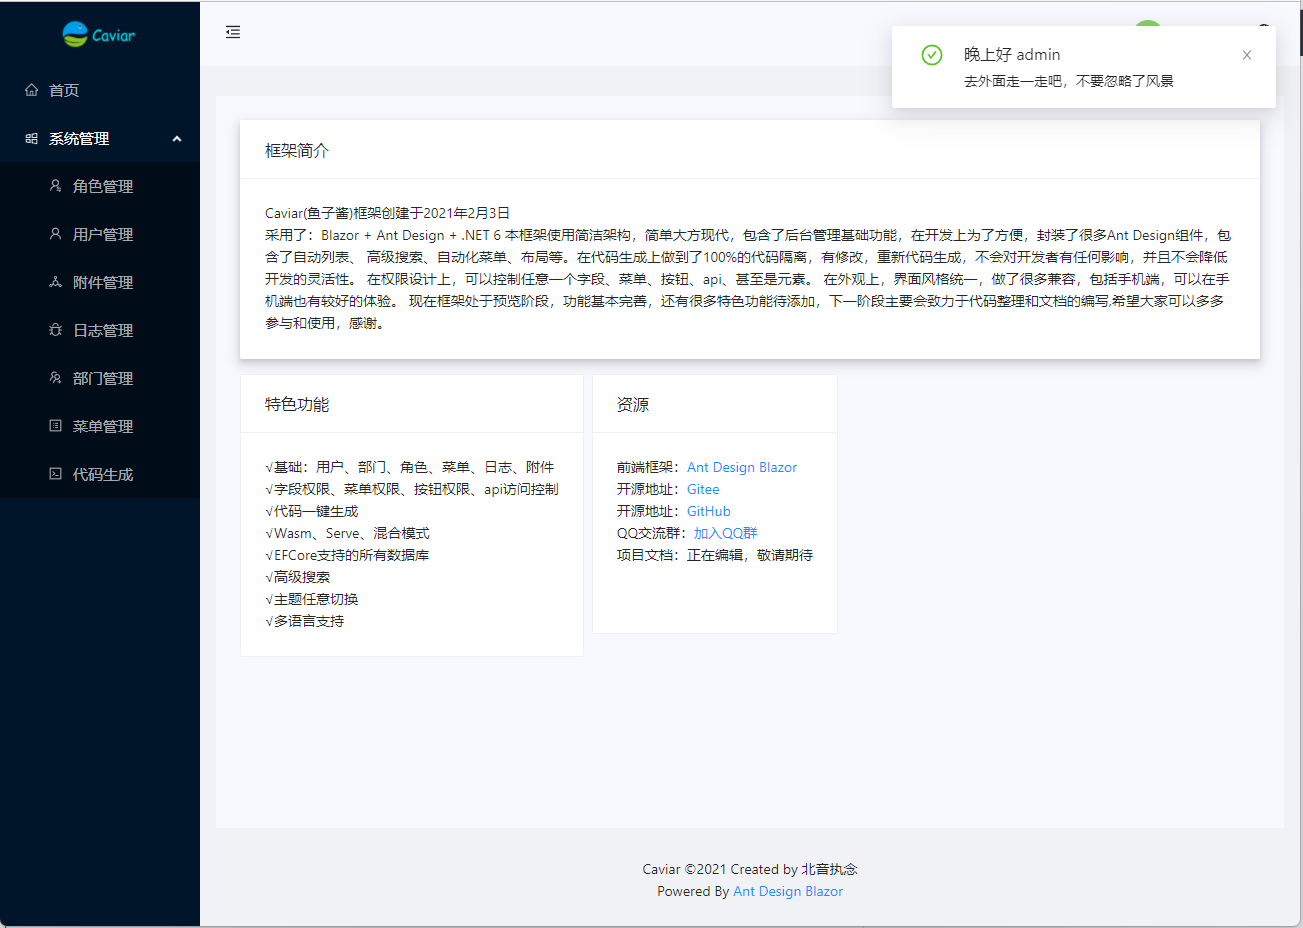Click the √EFCore支持的所有数据库 feature line

347,555
